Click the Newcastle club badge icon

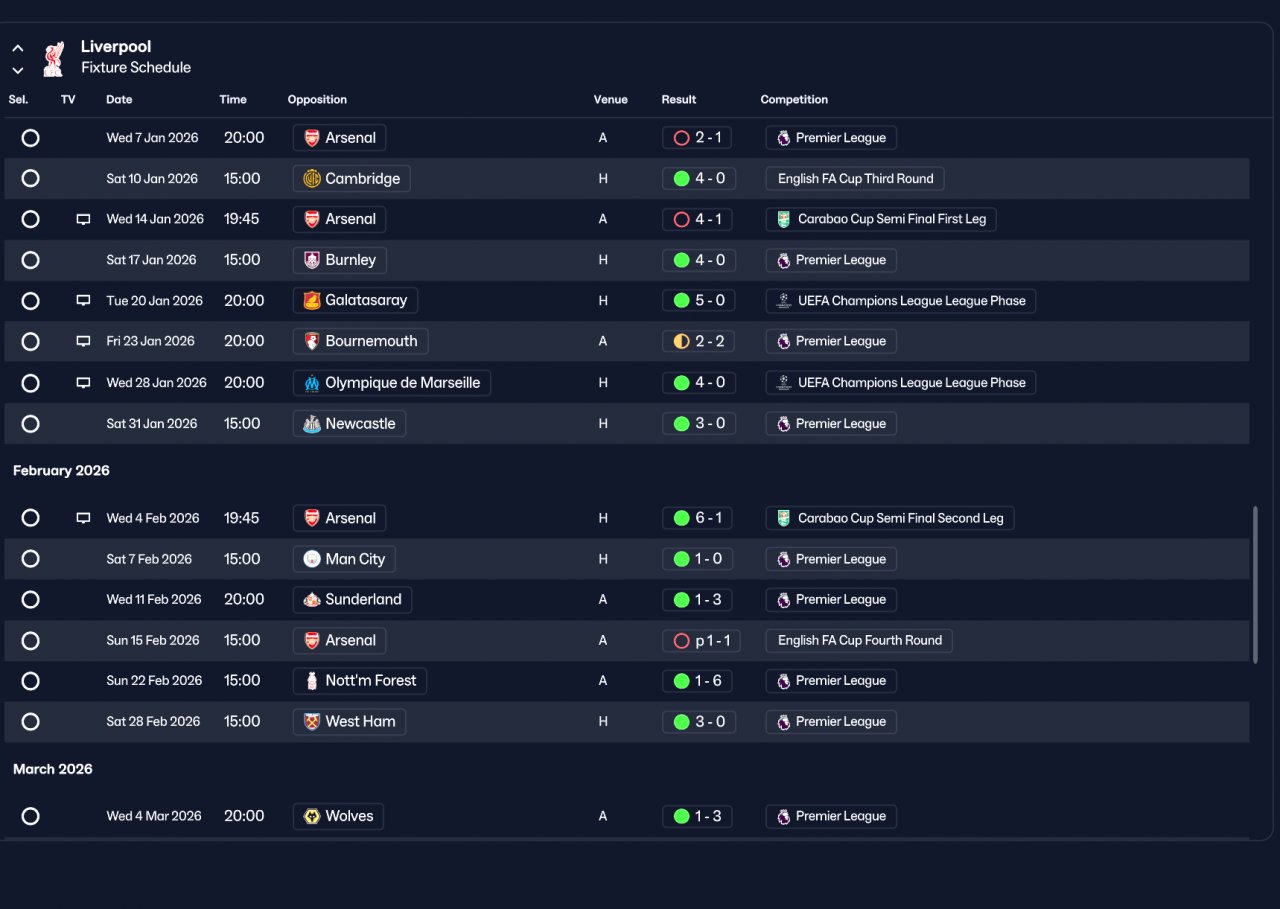(x=312, y=424)
